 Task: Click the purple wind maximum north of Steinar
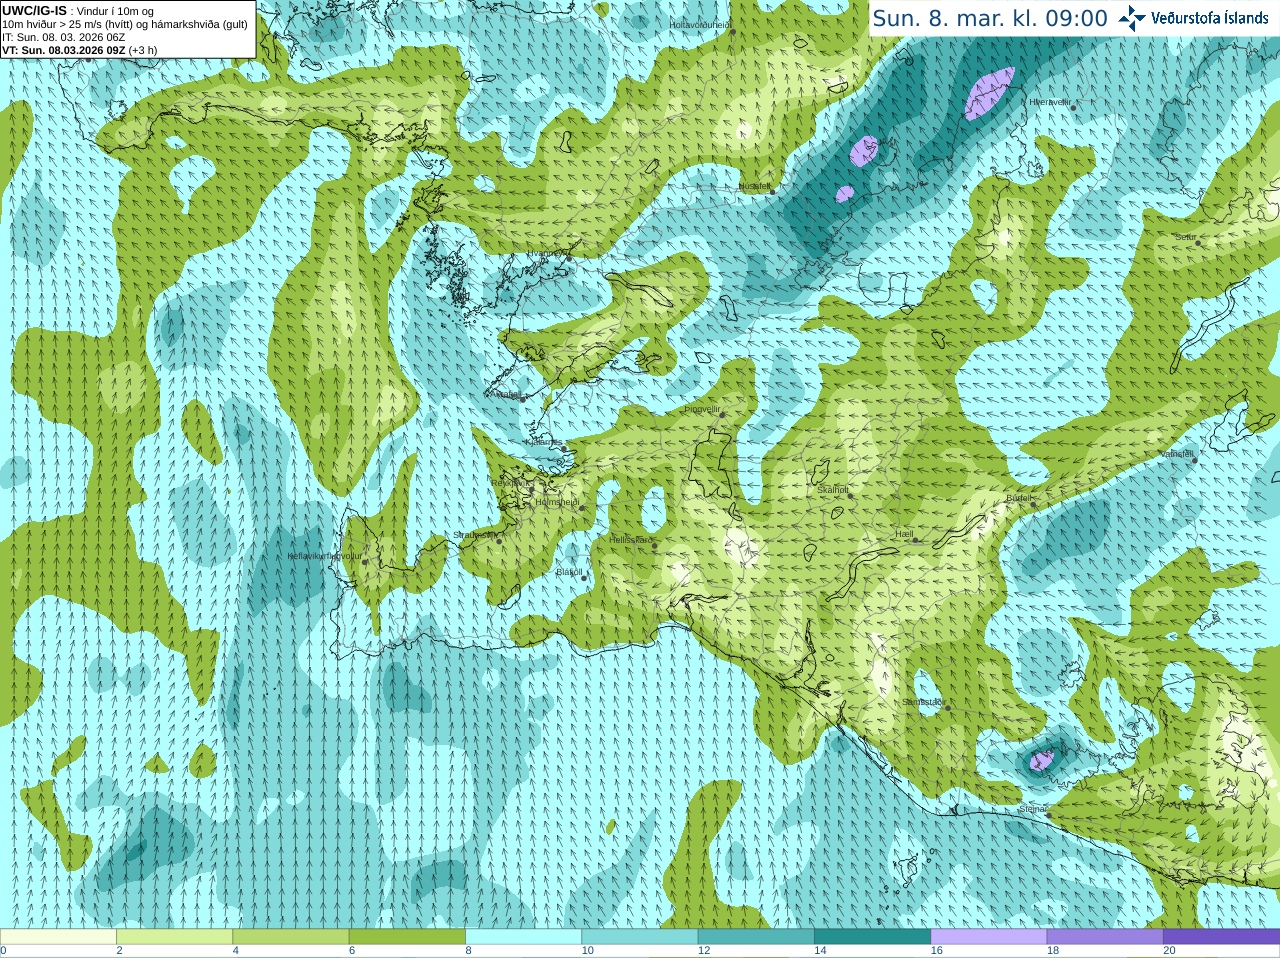click(x=1041, y=761)
